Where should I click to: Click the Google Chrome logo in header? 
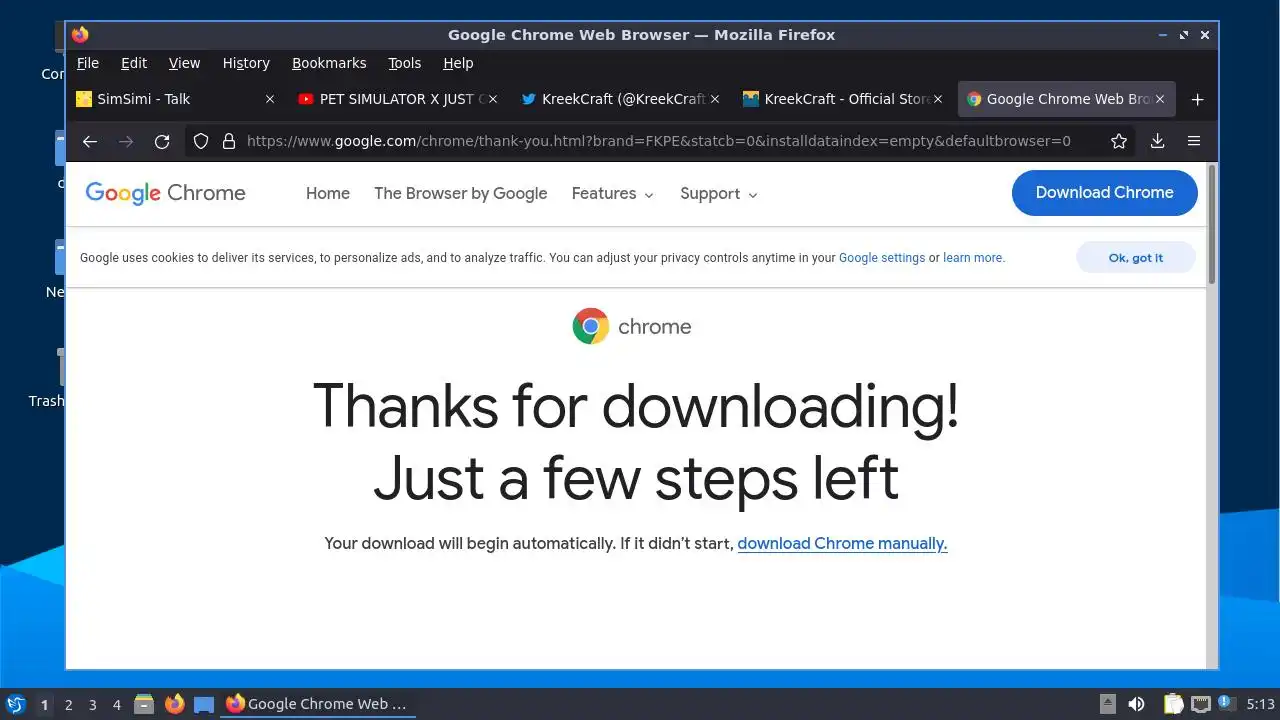[x=165, y=193]
